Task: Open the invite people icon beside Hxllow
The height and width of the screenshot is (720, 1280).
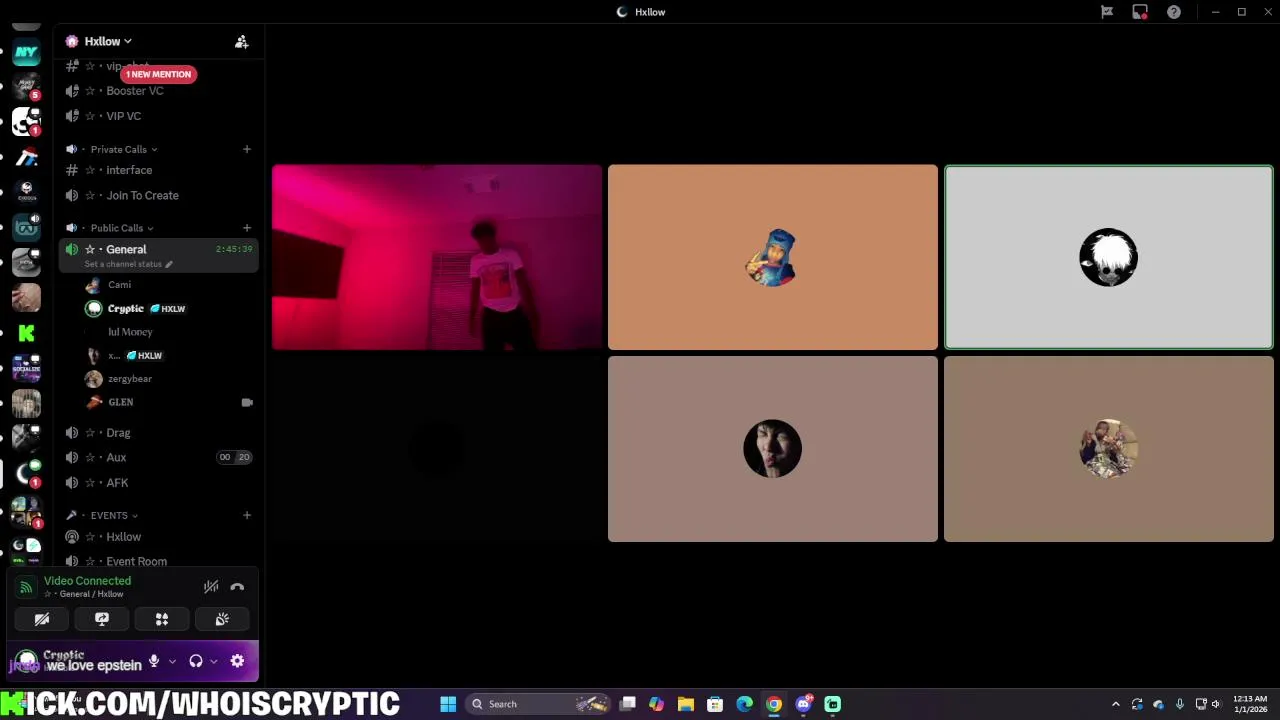Action: coord(241,42)
